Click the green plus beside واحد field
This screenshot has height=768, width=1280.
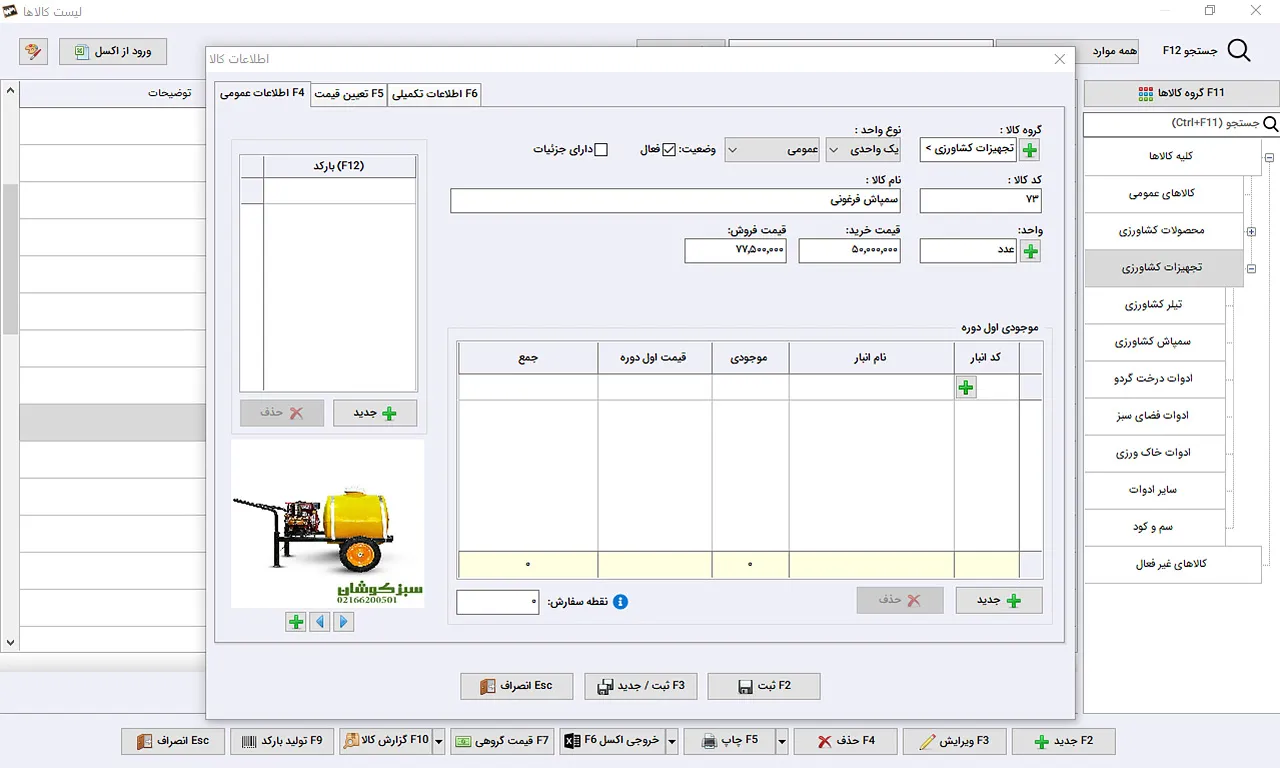point(1030,251)
